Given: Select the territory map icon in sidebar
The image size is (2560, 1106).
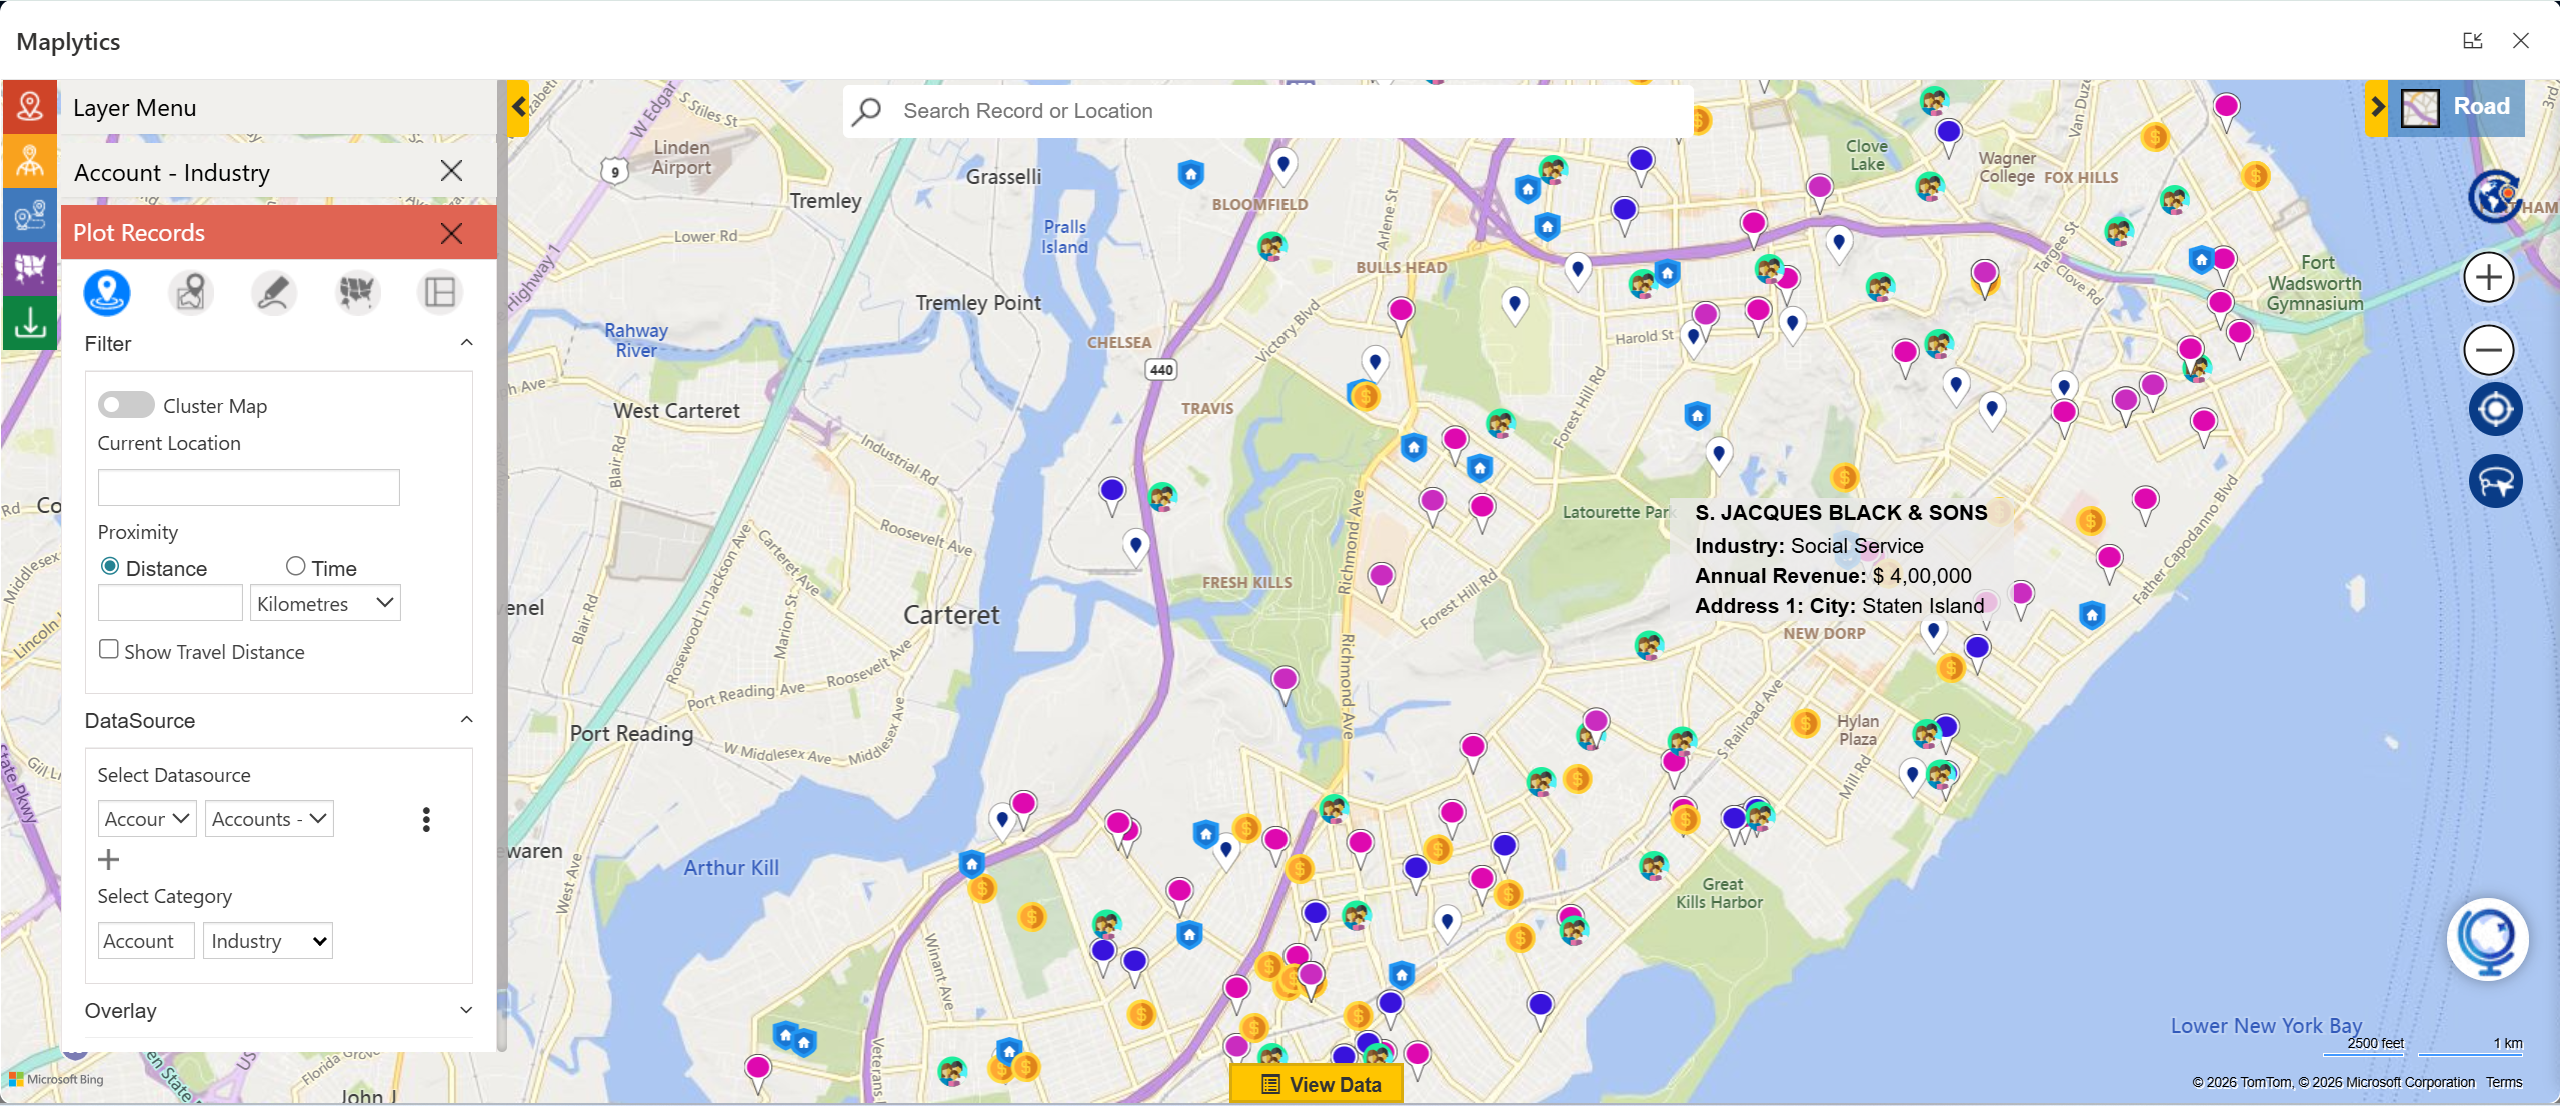Looking at the screenshot, I should (30, 268).
